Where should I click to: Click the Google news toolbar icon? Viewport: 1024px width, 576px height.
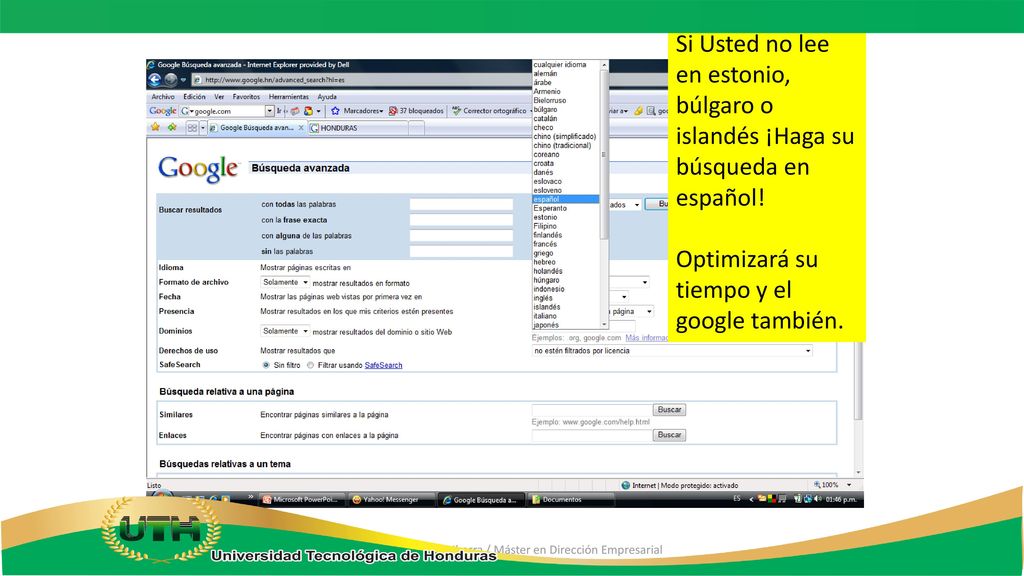[x=295, y=111]
